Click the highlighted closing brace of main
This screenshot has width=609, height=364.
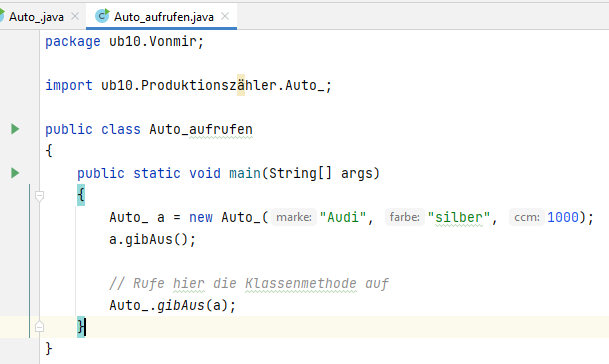click(x=81, y=327)
